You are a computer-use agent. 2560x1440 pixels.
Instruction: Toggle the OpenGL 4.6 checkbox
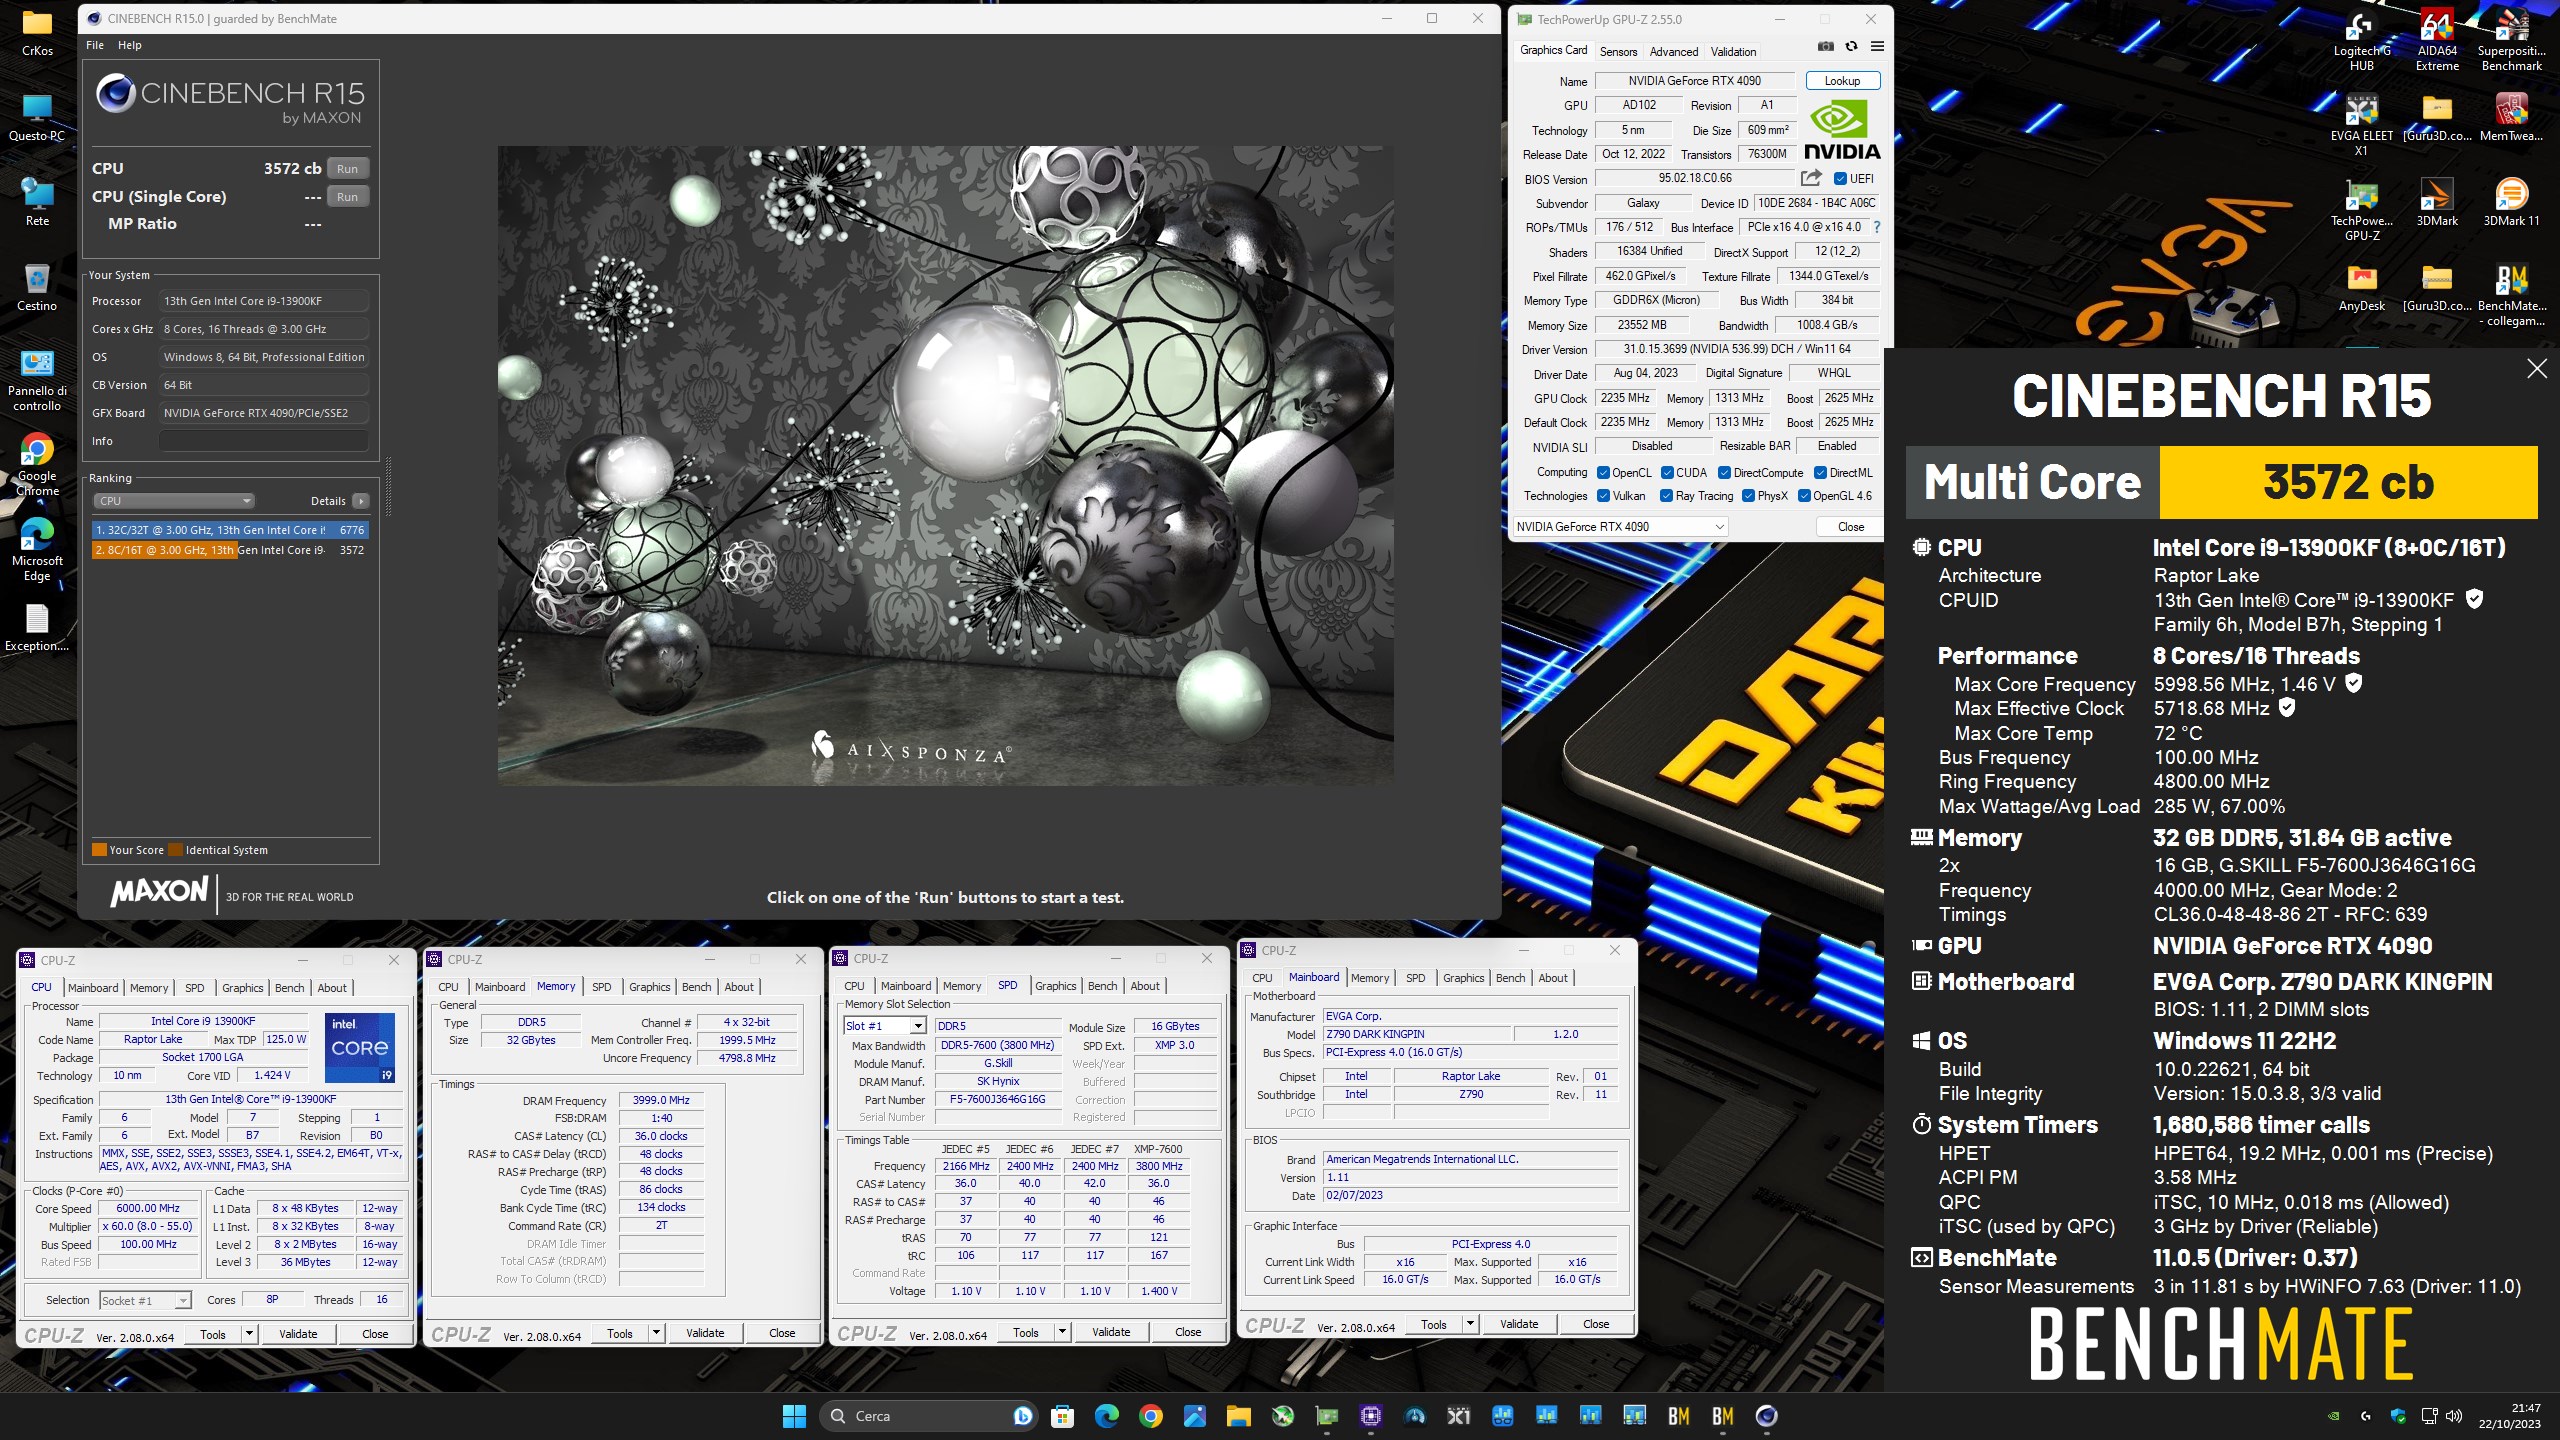coord(1804,496)
